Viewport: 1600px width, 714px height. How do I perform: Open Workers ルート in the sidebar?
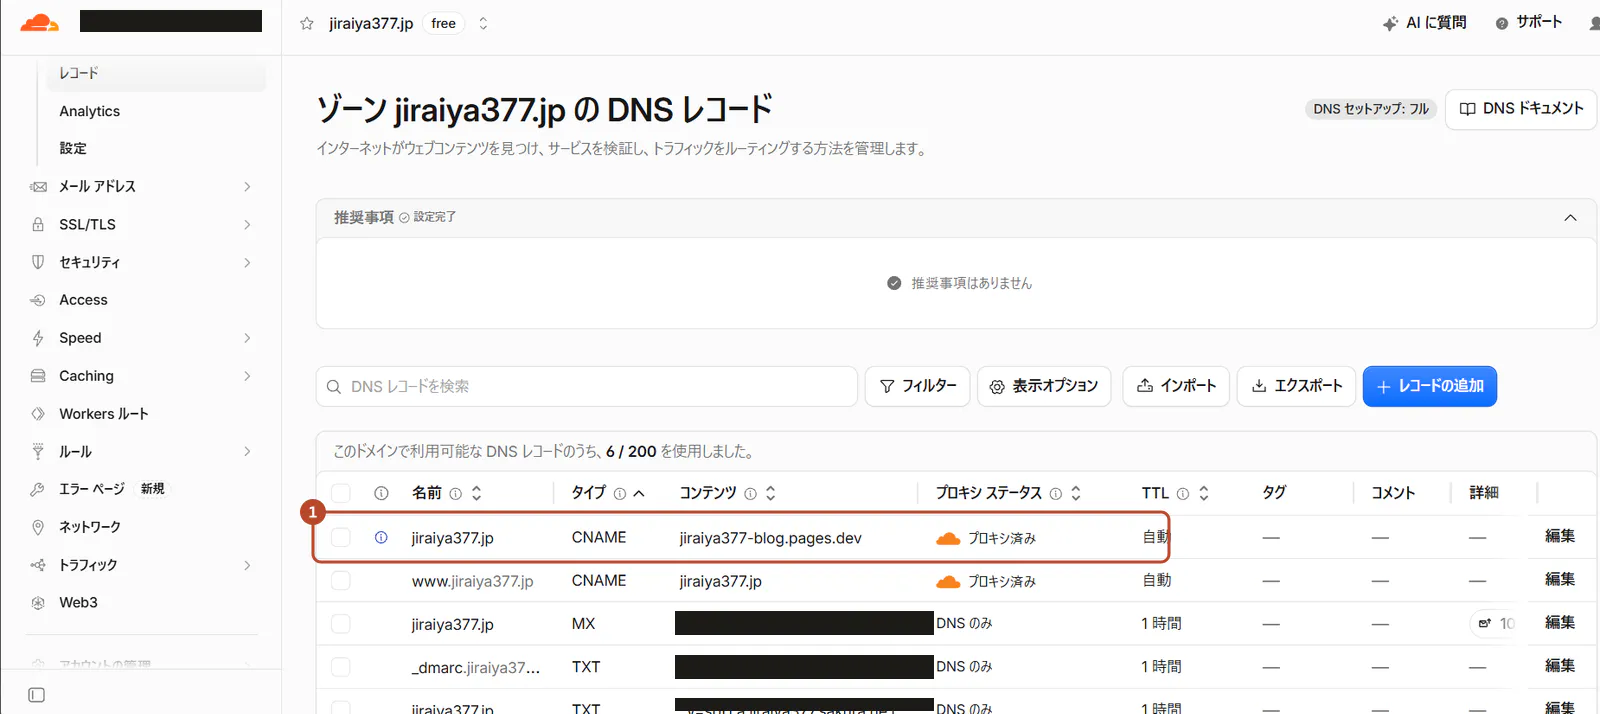104,414
